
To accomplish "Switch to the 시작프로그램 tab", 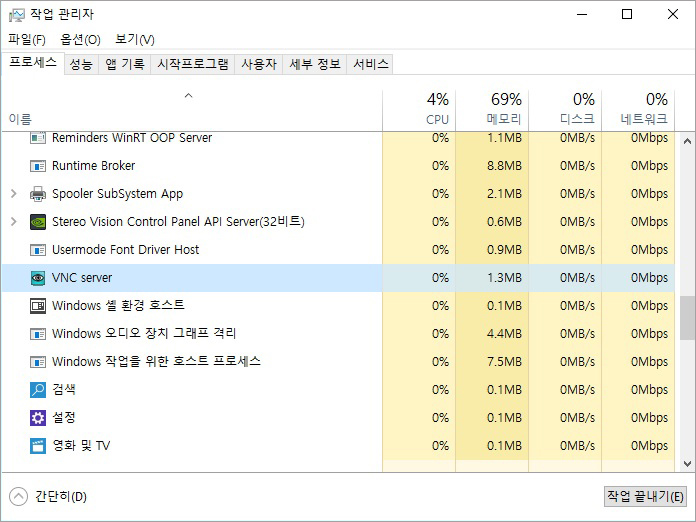I will (x=193, y=64).
